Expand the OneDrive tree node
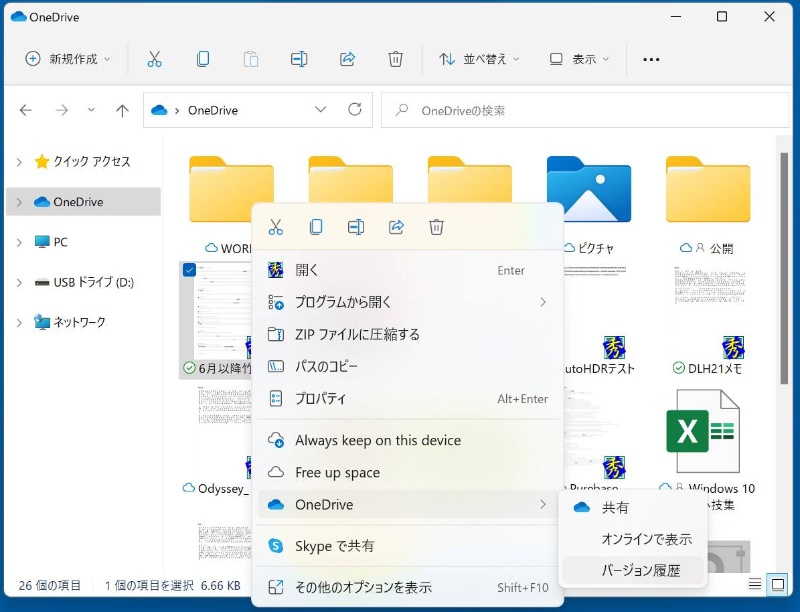This screenshot has width=800, height=612. 19,202
